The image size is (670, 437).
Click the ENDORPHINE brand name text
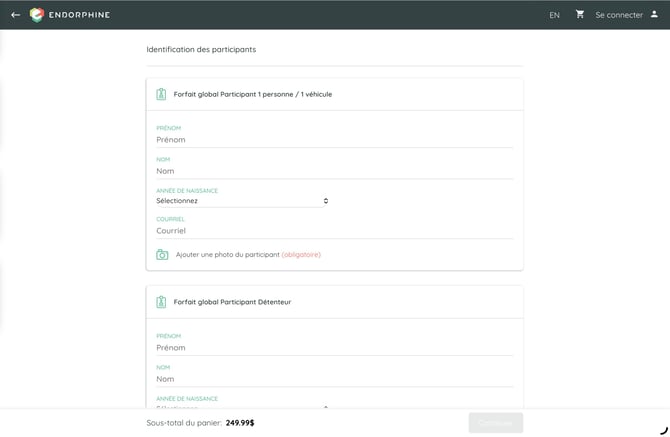pos(79,15)
